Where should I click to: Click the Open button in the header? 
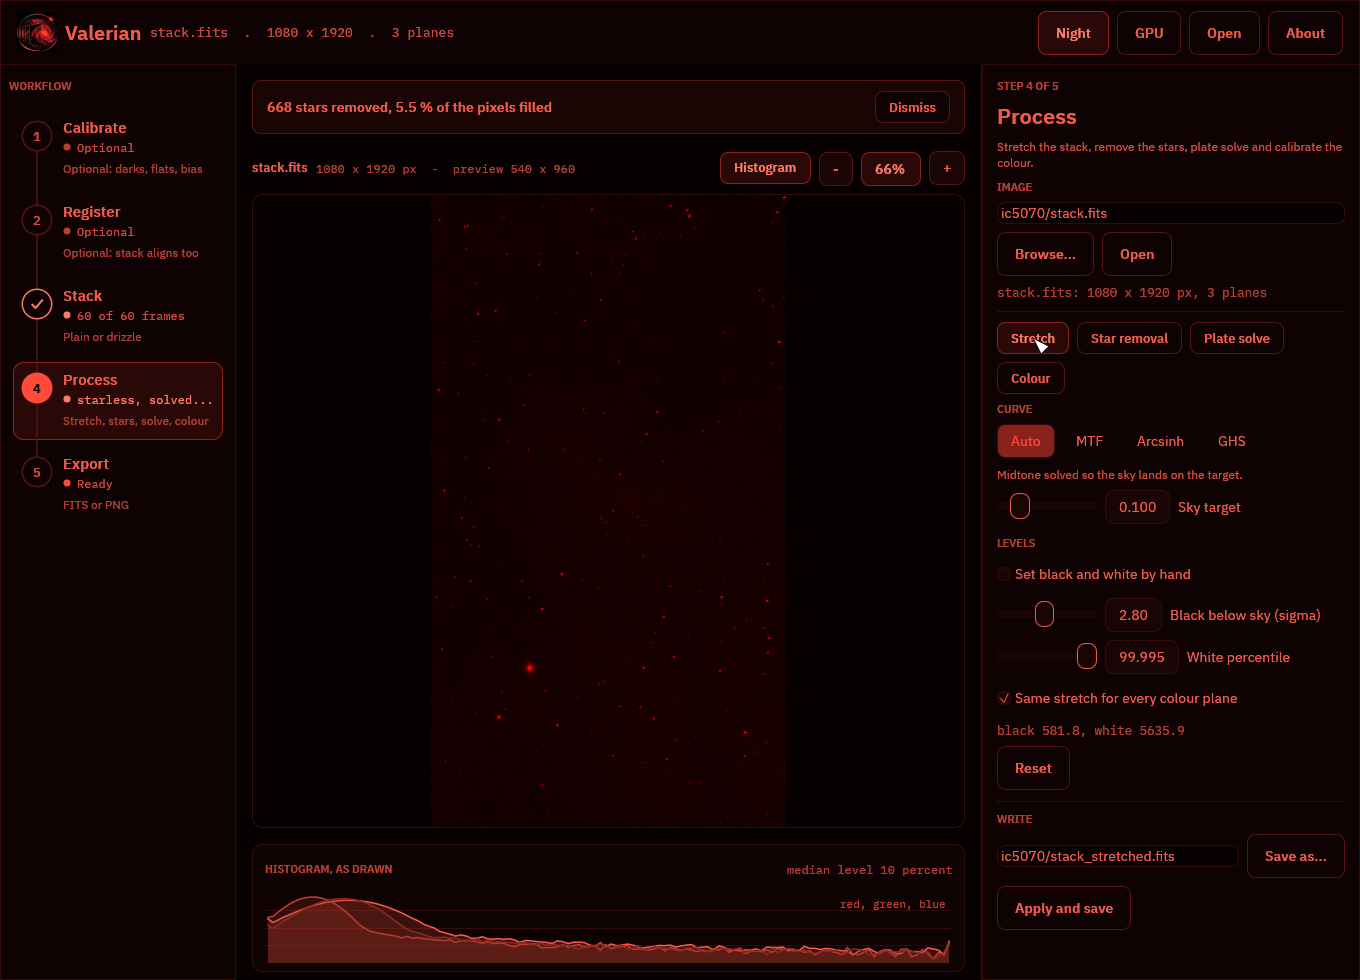pos(1224,33)
